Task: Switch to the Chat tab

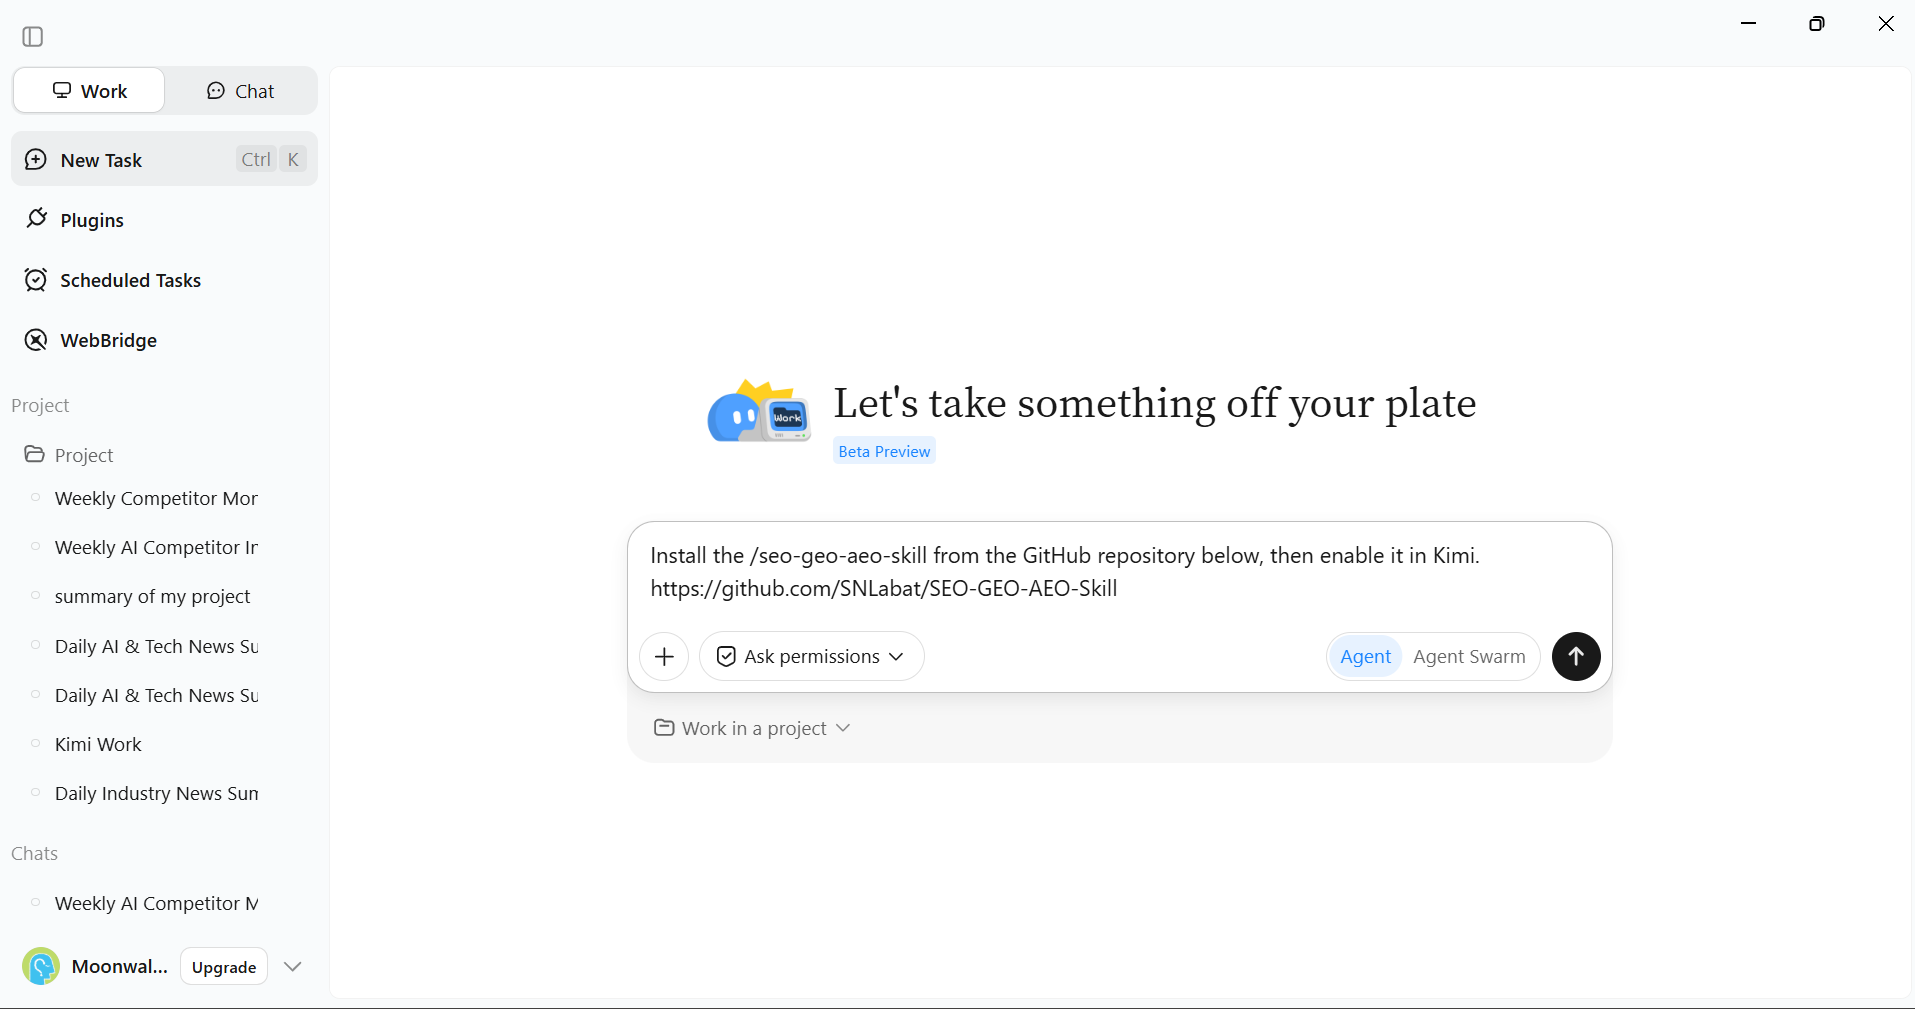Action: click(x=241, y=91)
